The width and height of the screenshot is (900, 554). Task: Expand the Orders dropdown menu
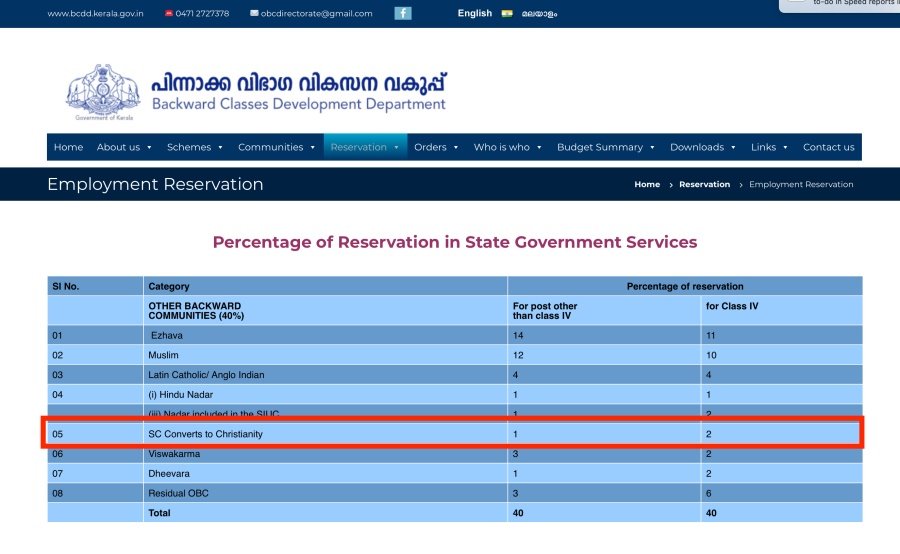tap(436, 147)
